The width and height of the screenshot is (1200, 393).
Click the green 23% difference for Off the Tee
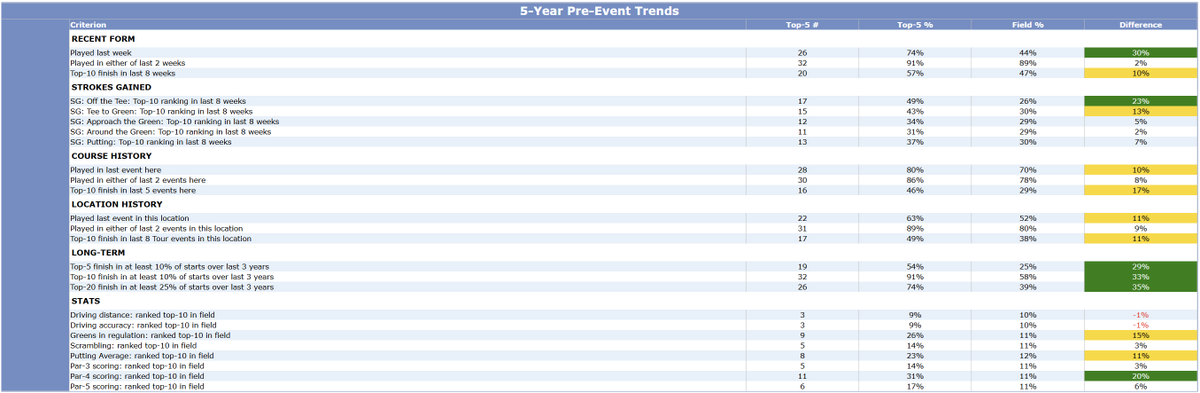1140,101
